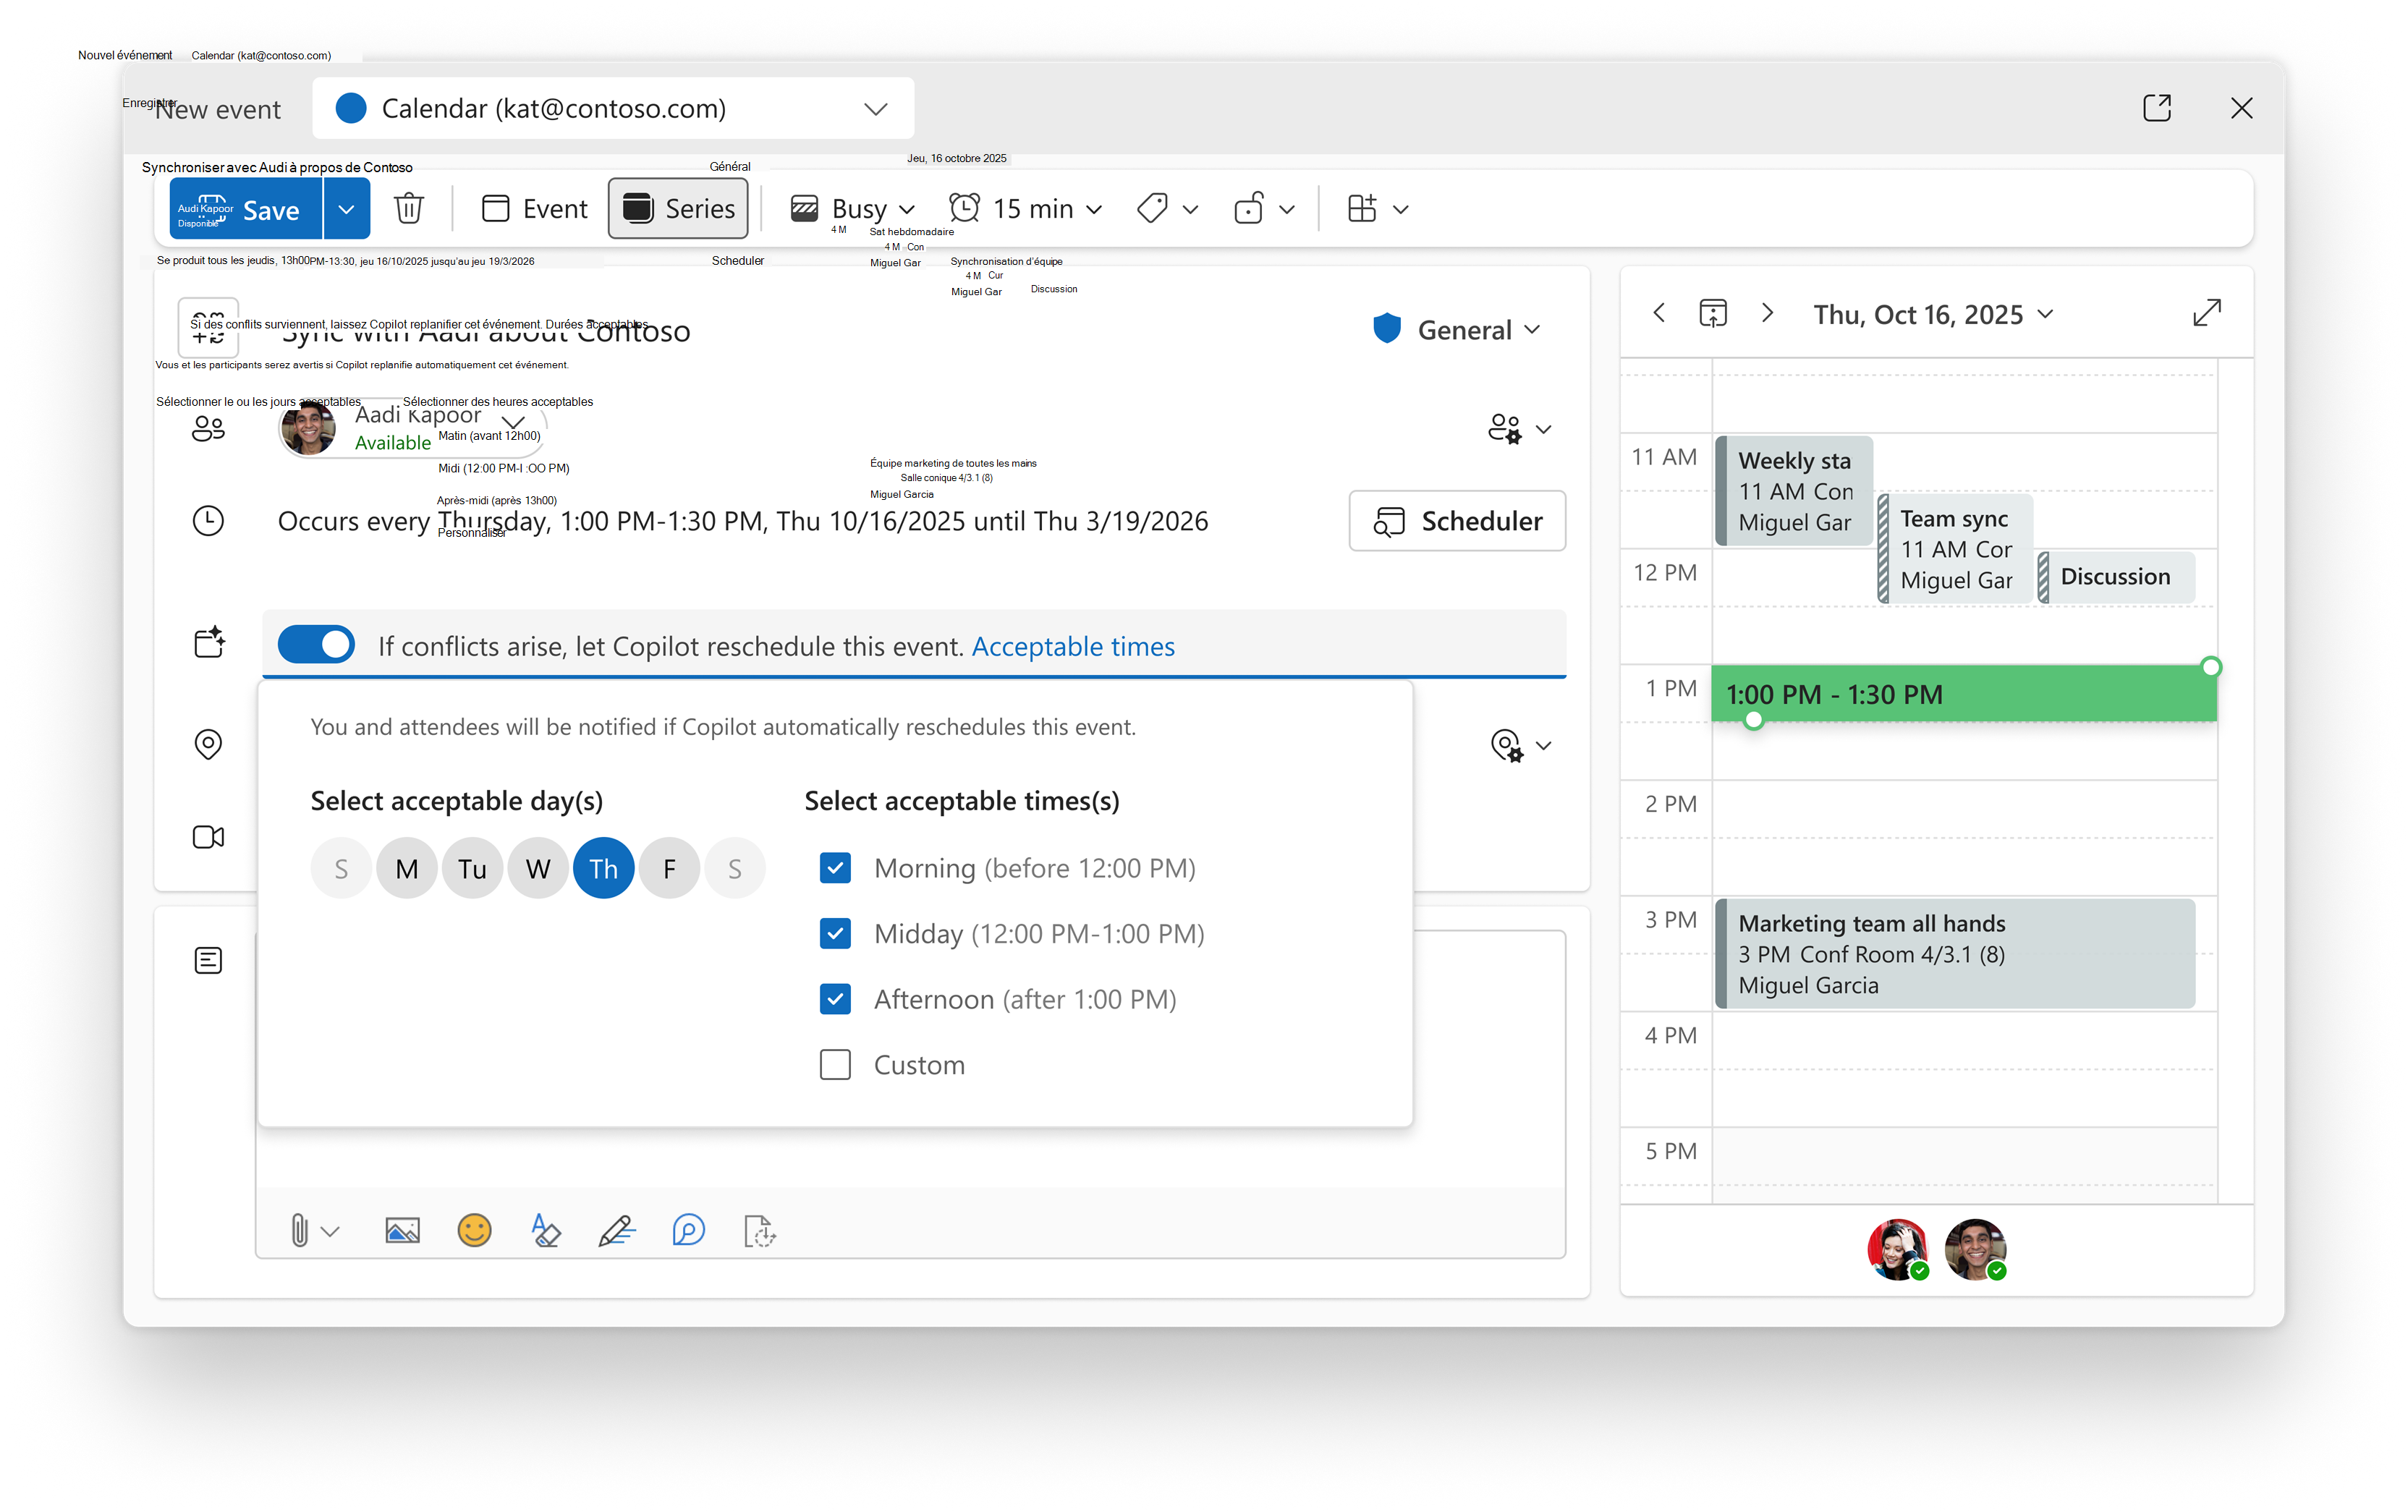Click the meeting template document icon

(x=760, y=1231)
